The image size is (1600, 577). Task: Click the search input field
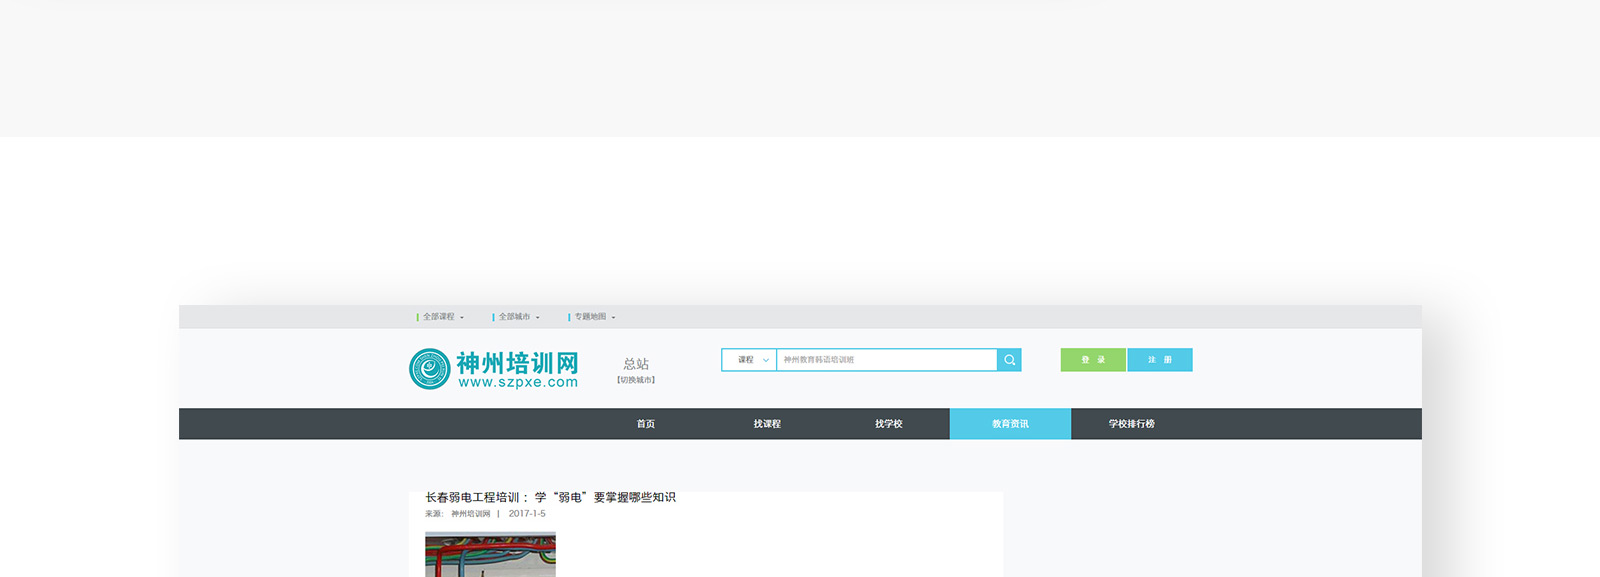[x=886, y=360]
